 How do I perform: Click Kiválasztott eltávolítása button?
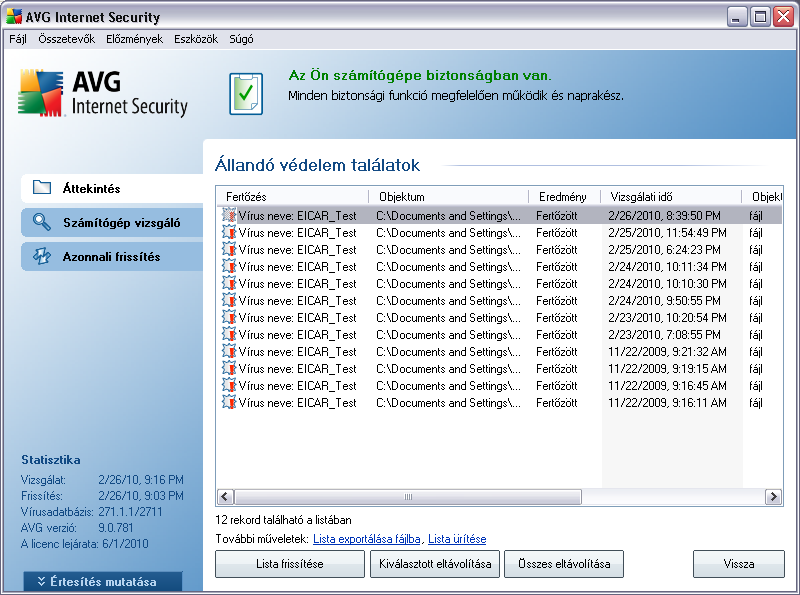[435, 564]
